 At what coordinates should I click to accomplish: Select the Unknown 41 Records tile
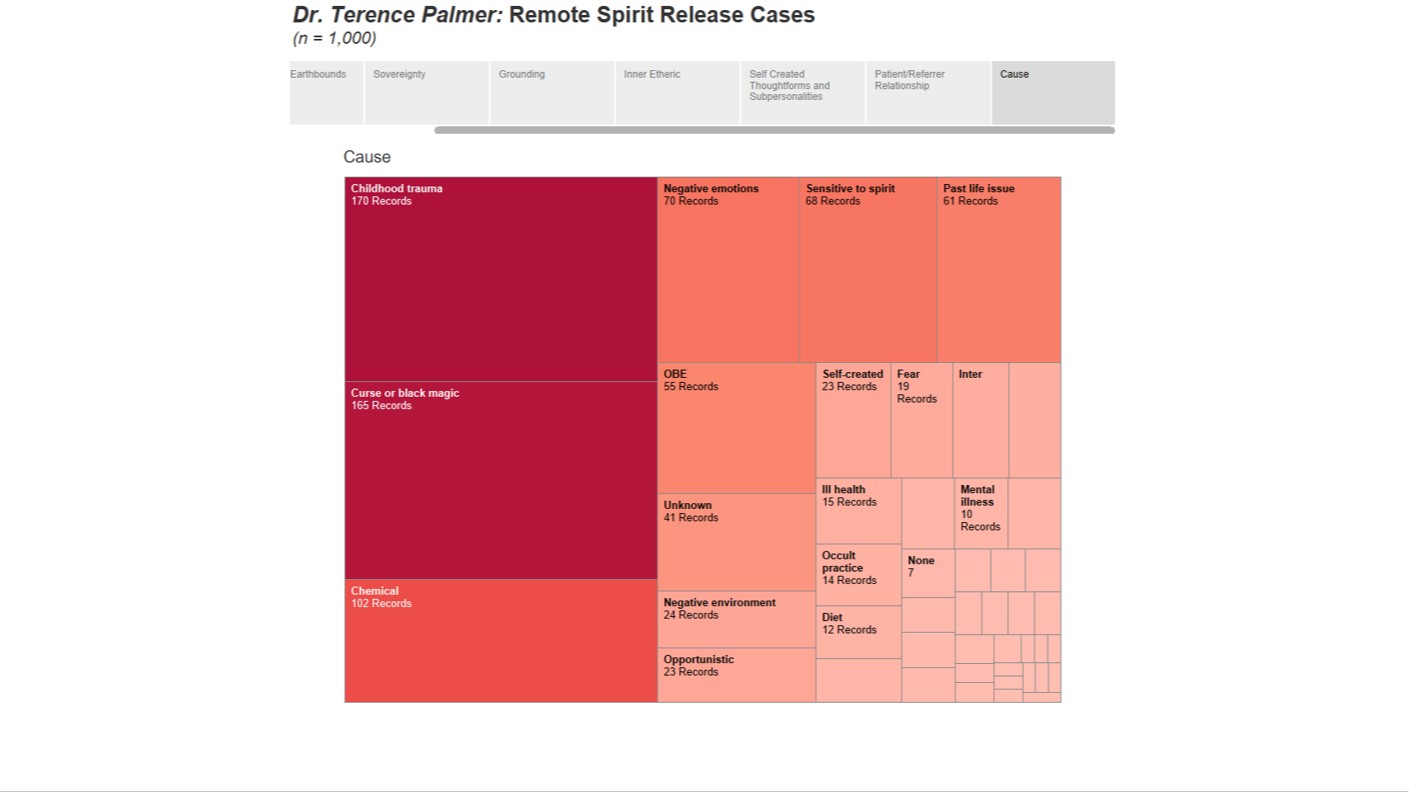coord(736,542)
